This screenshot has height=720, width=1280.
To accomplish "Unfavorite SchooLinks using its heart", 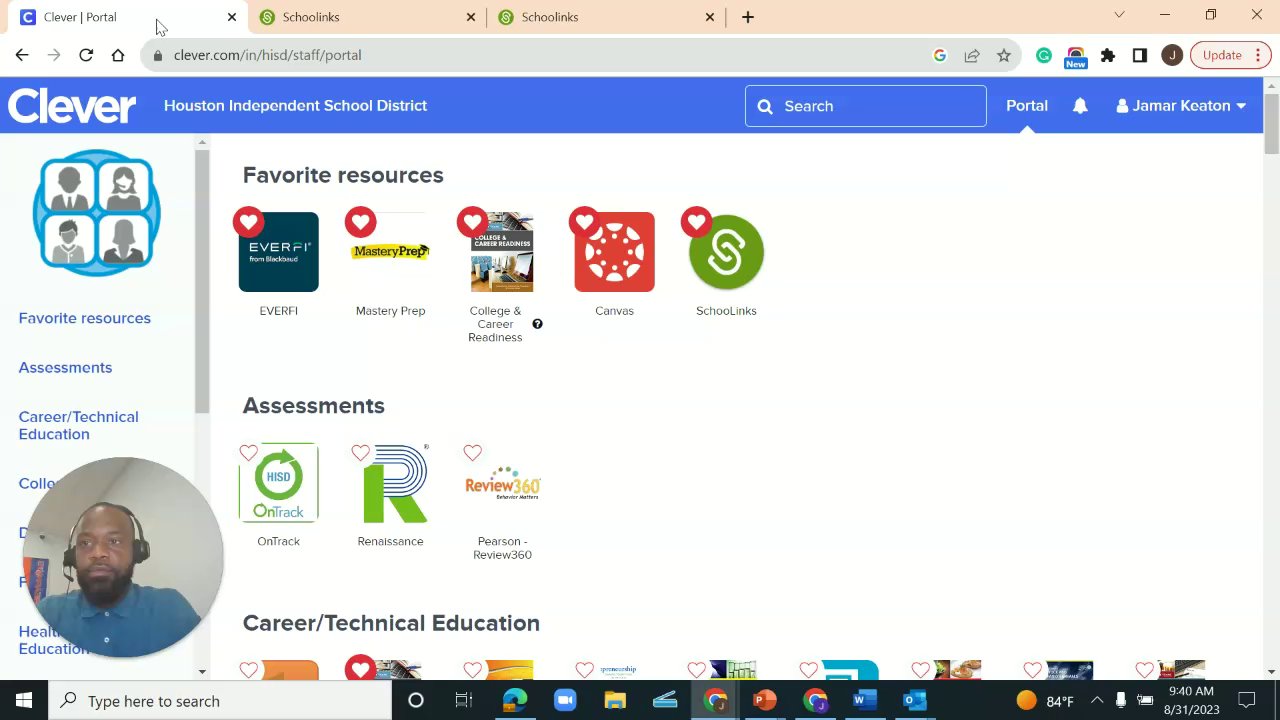I will click(x=696, y=222).
